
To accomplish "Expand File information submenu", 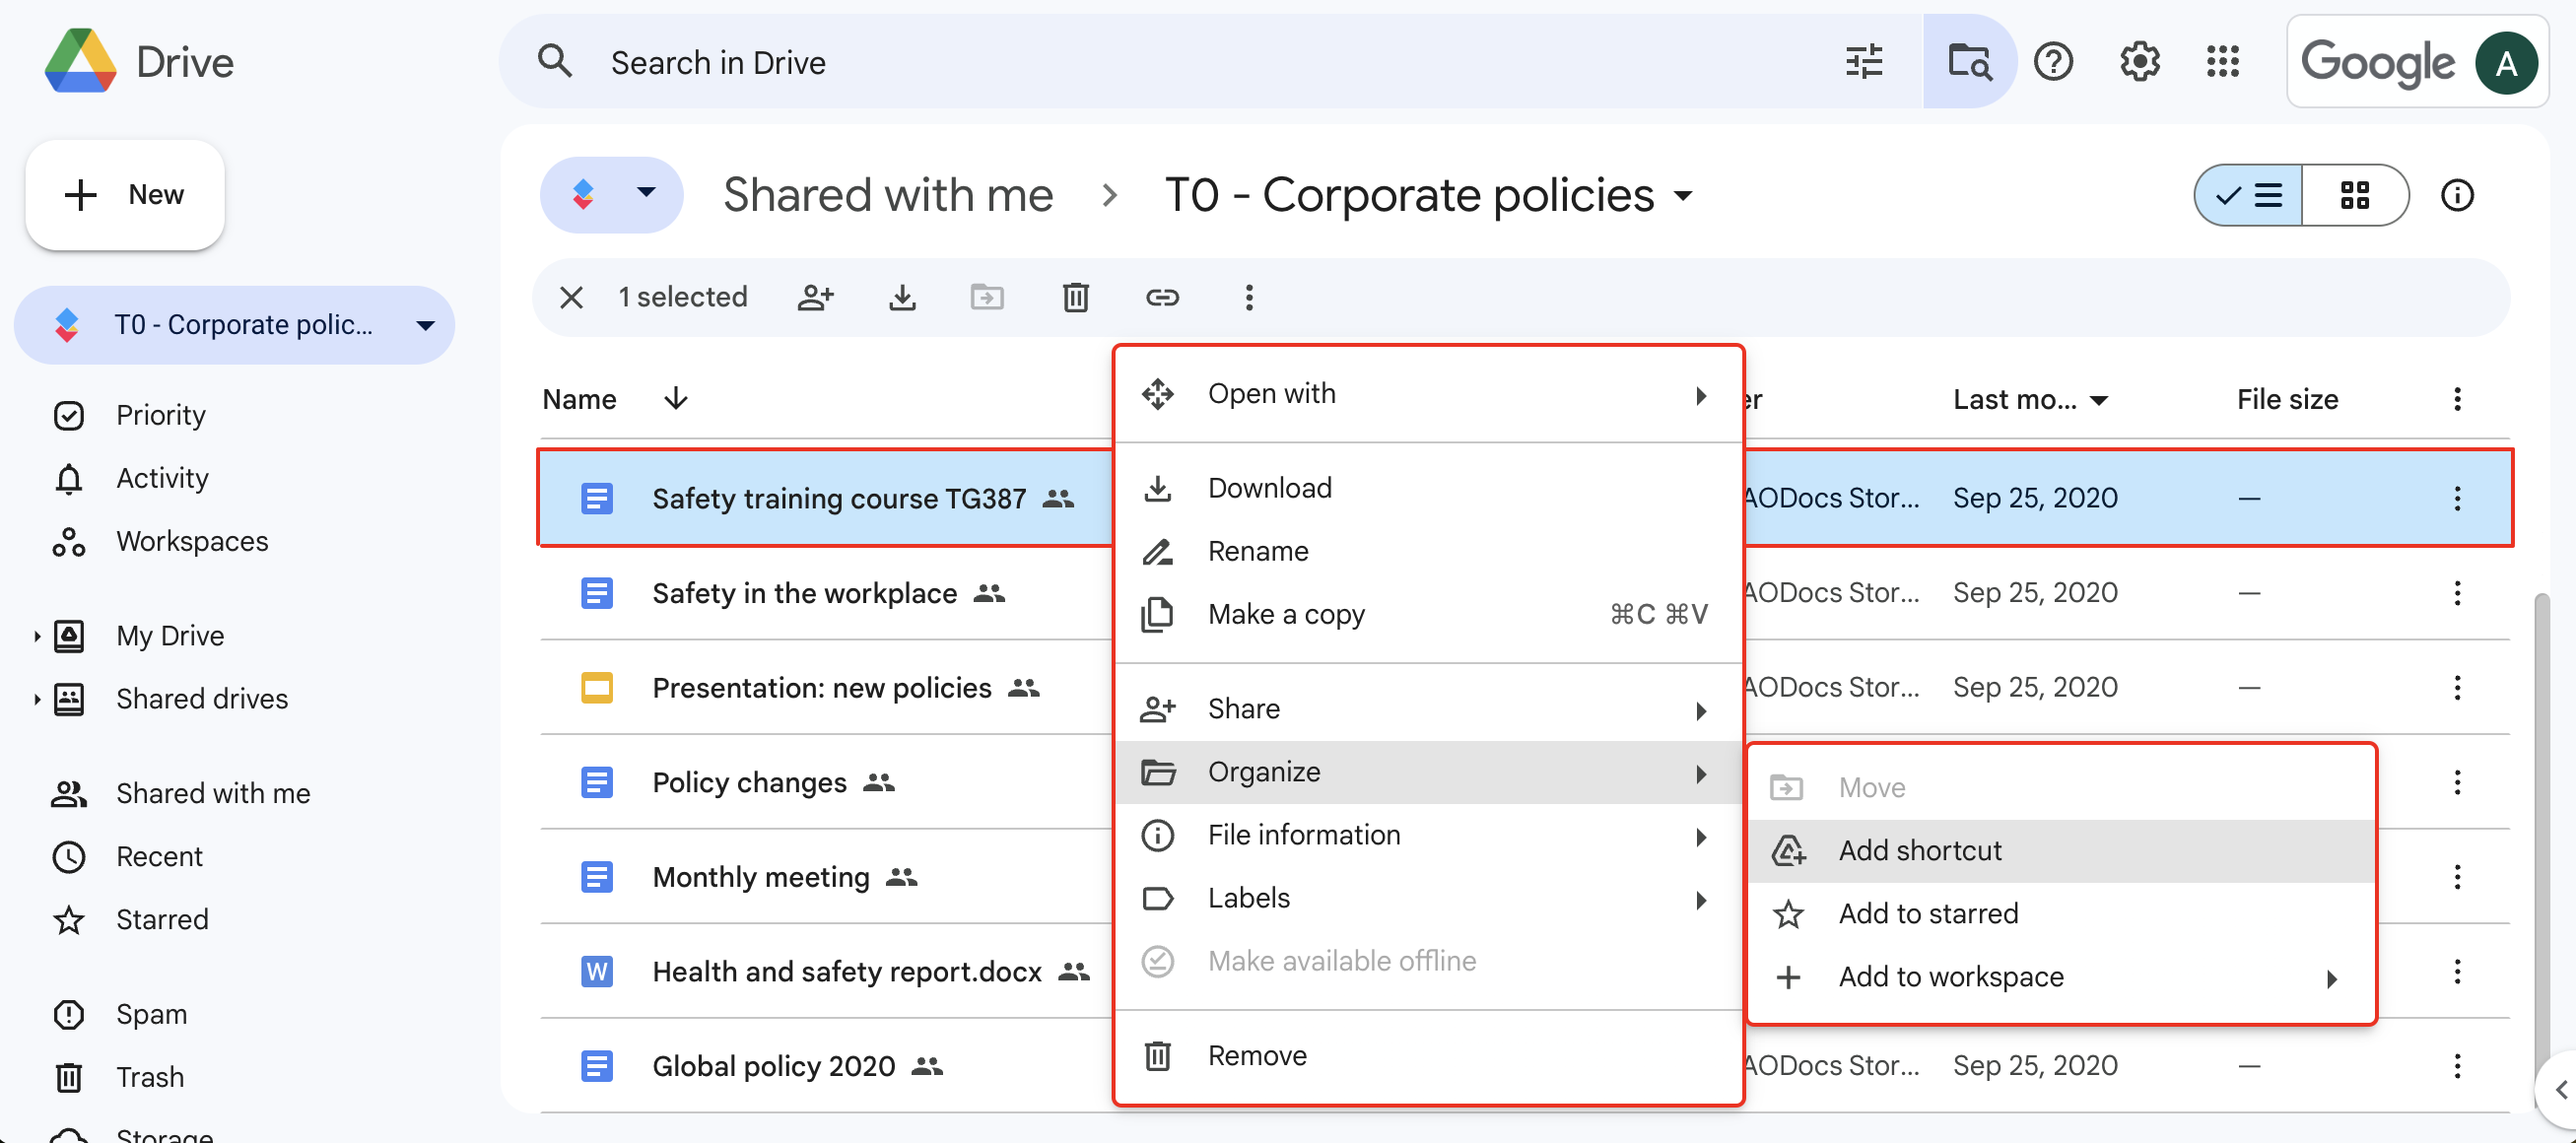I will pos(1428,835).
